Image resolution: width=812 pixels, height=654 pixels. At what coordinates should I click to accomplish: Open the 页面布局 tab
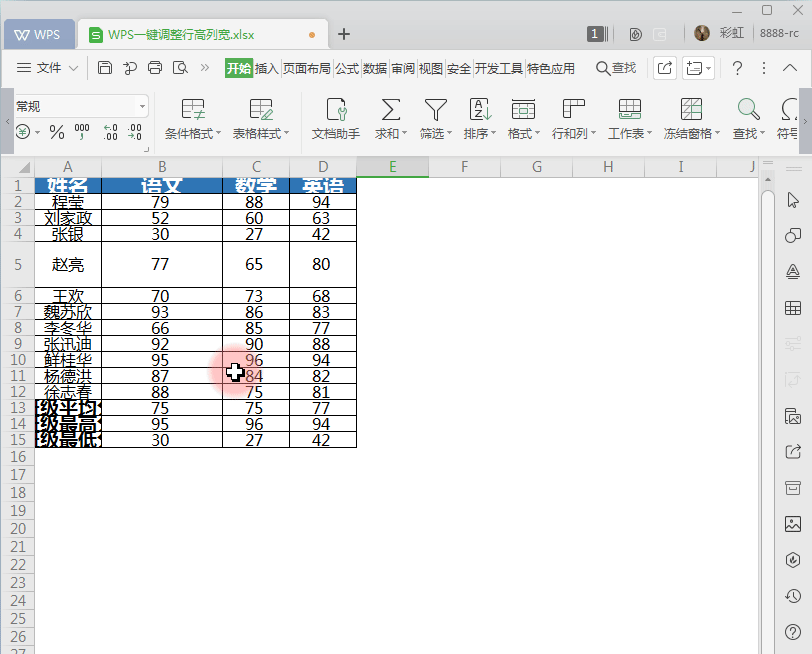pos(307,68)
